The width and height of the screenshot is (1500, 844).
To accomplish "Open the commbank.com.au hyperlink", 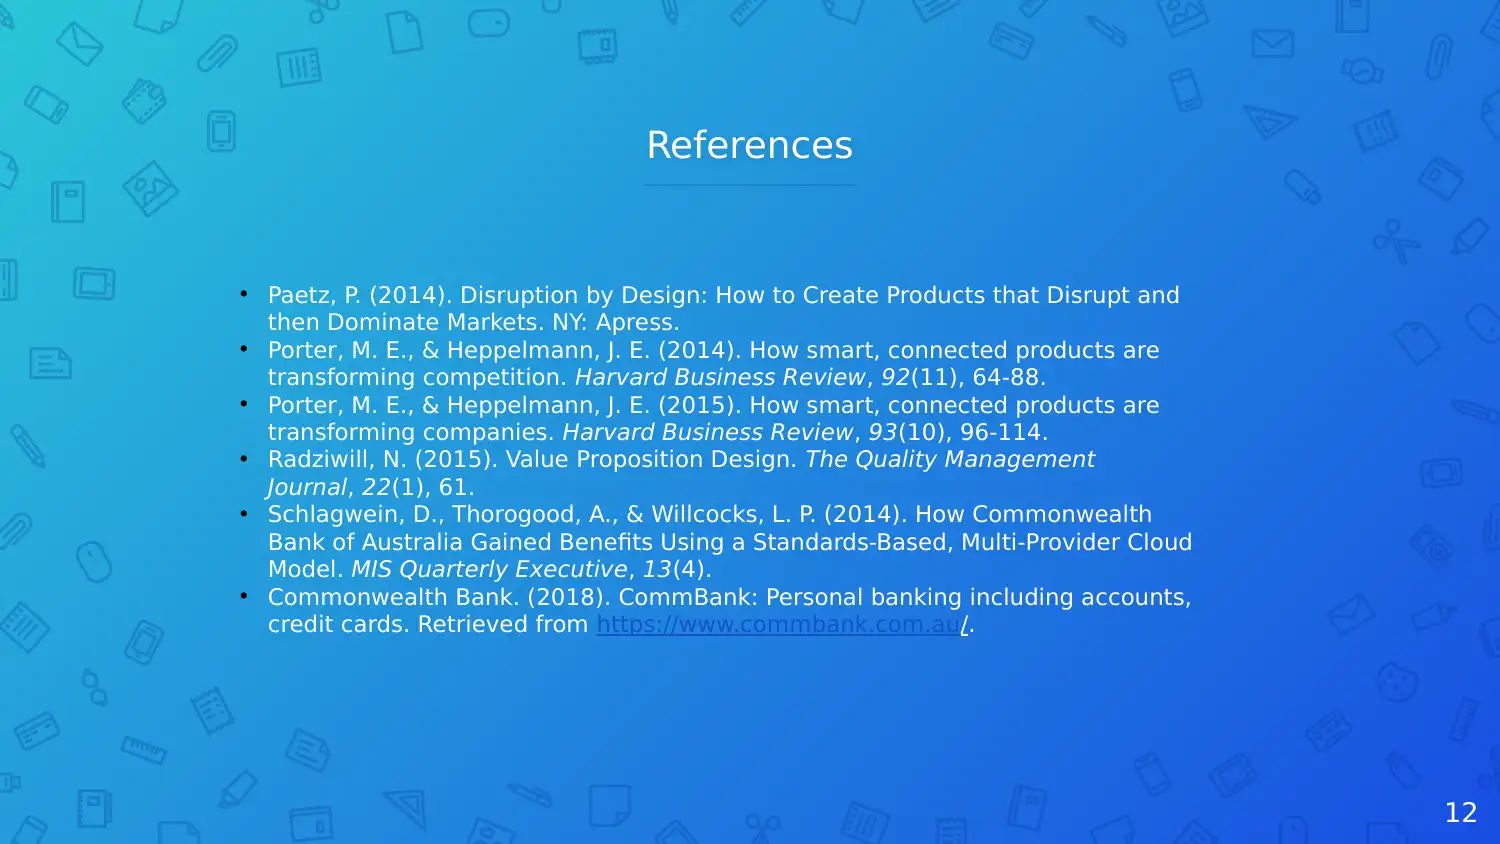I will [782, 625].
